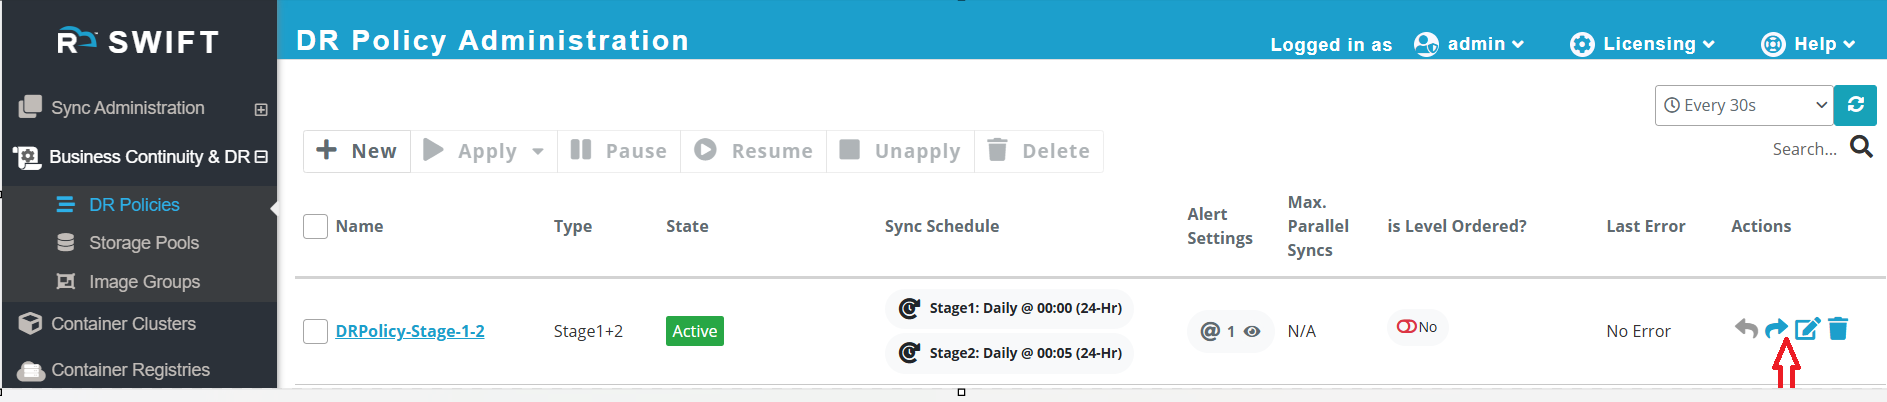The width and height of the screenshot is (1887, 402).
Task: Click the Stage1 daily schedule pill
Action: tap(1009, 308)
